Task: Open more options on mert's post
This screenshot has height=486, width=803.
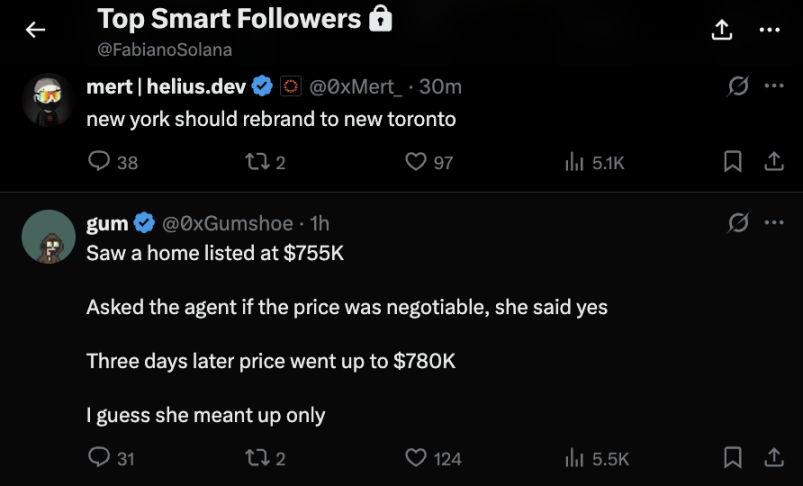Action: [x=773, y=87]
